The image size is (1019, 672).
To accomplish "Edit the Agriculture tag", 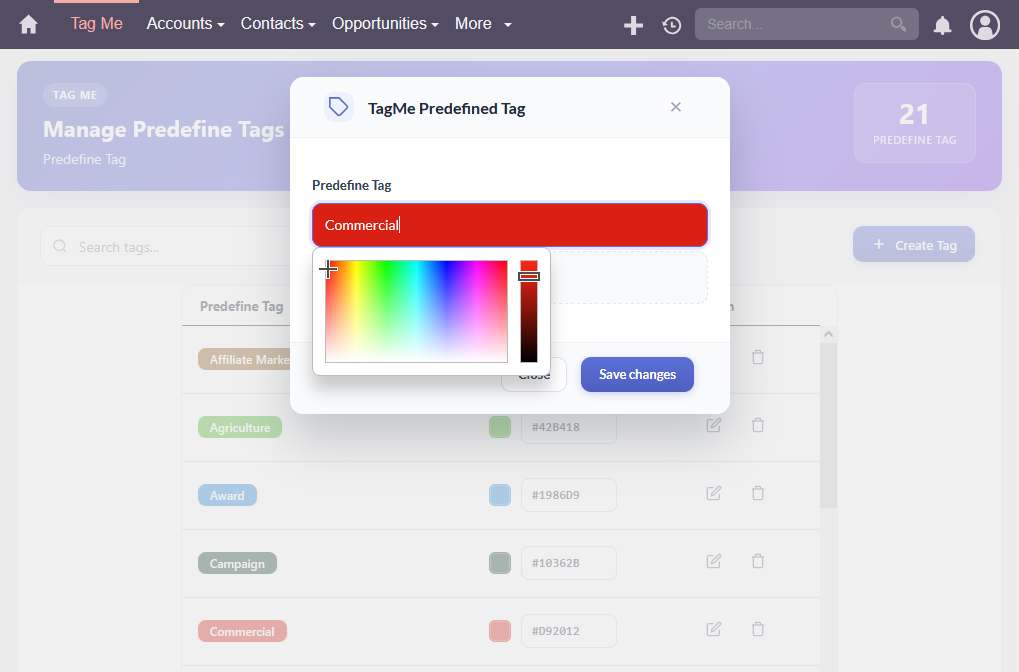I will coord(714,426).
